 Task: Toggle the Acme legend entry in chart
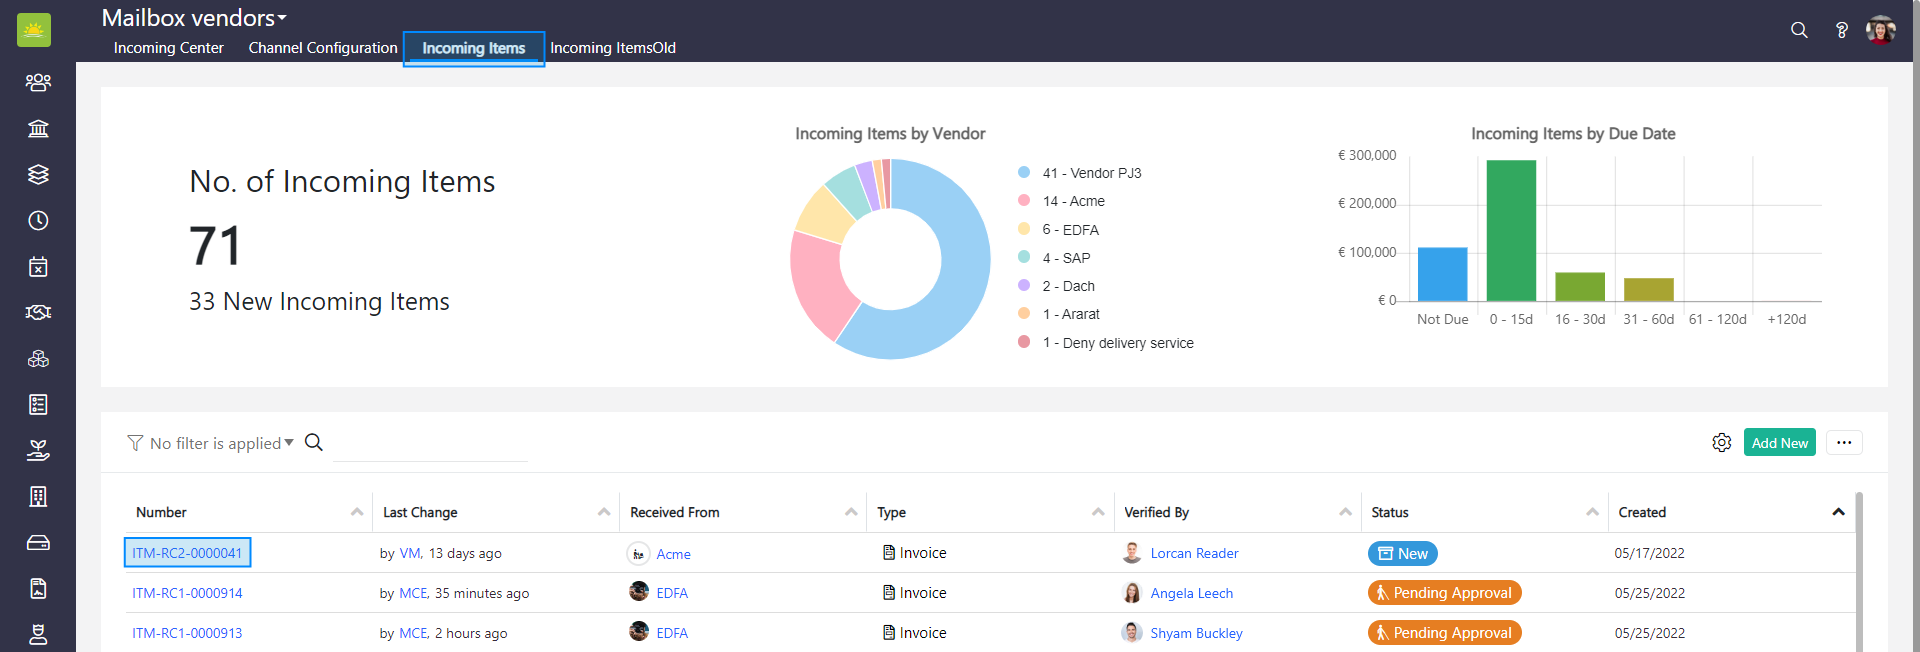coord(1073,201)
